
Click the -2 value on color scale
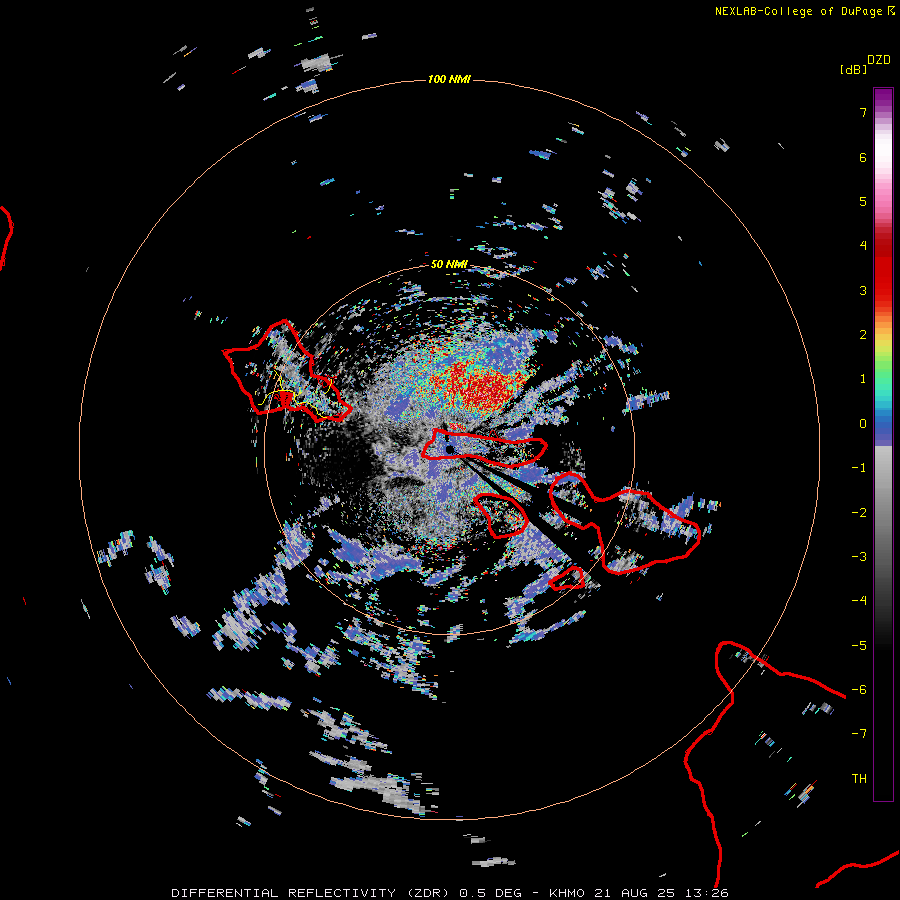(x=859, y=512)
